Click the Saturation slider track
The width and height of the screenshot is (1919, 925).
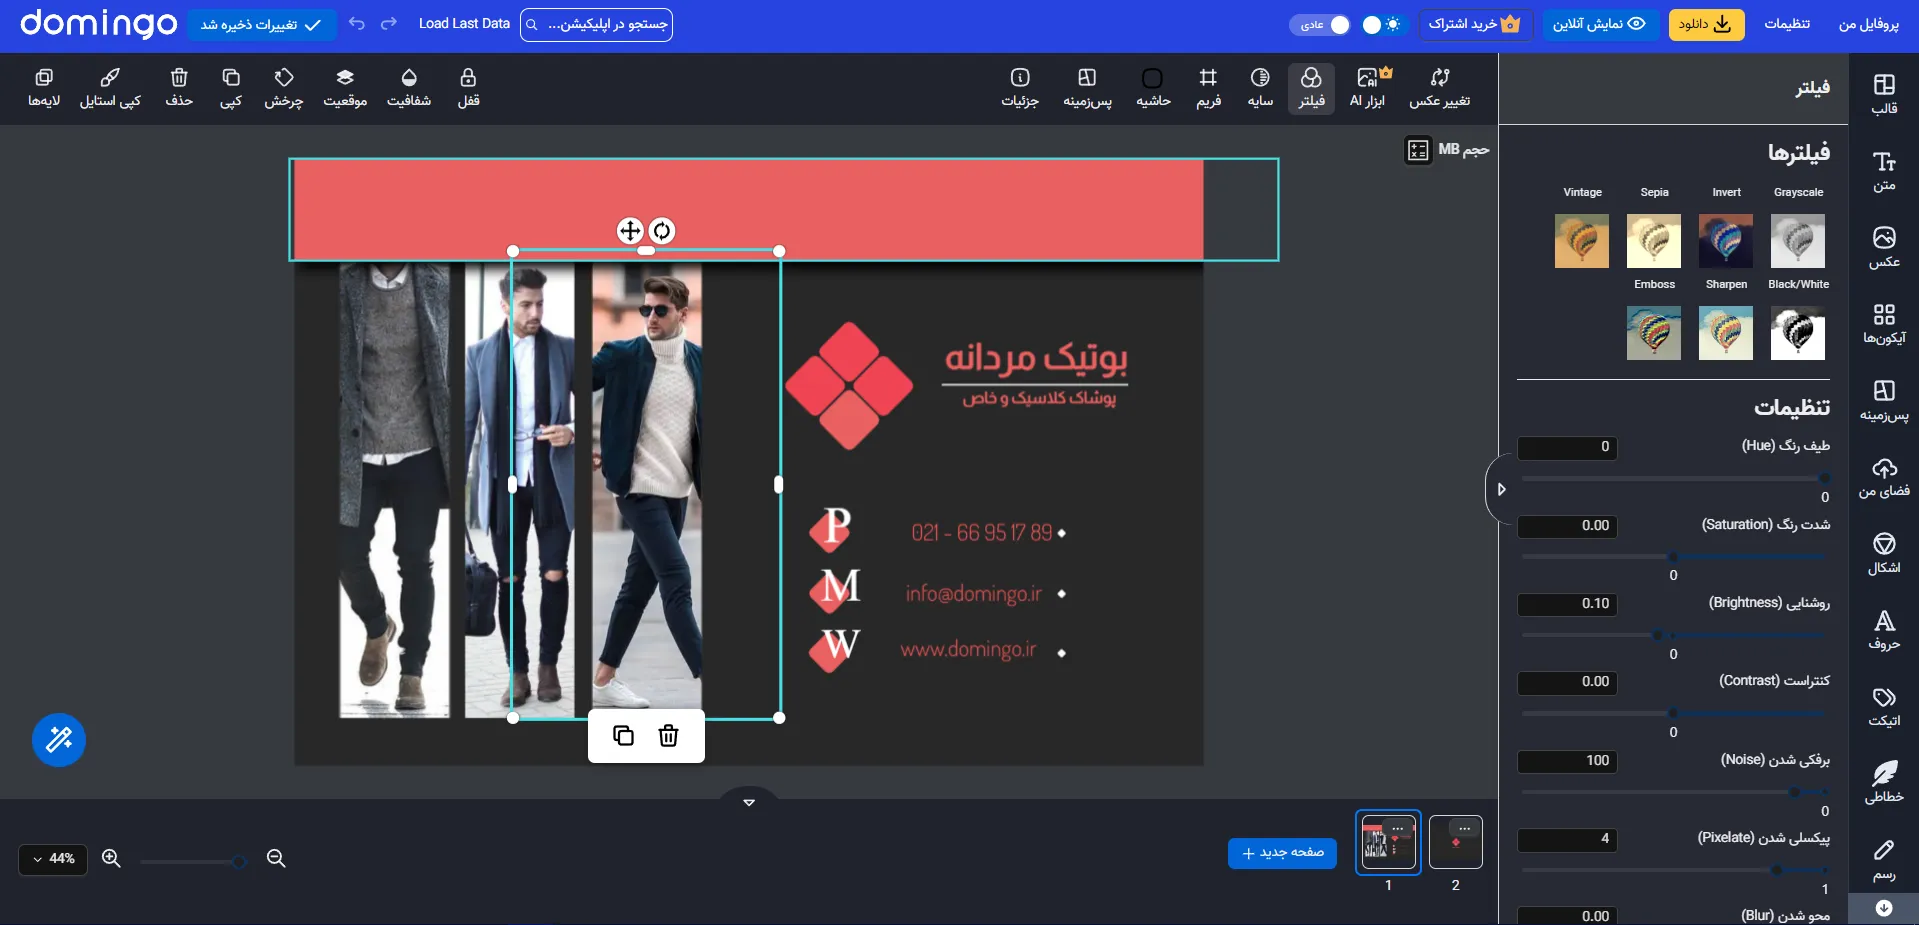click(x=1675, y=557)
